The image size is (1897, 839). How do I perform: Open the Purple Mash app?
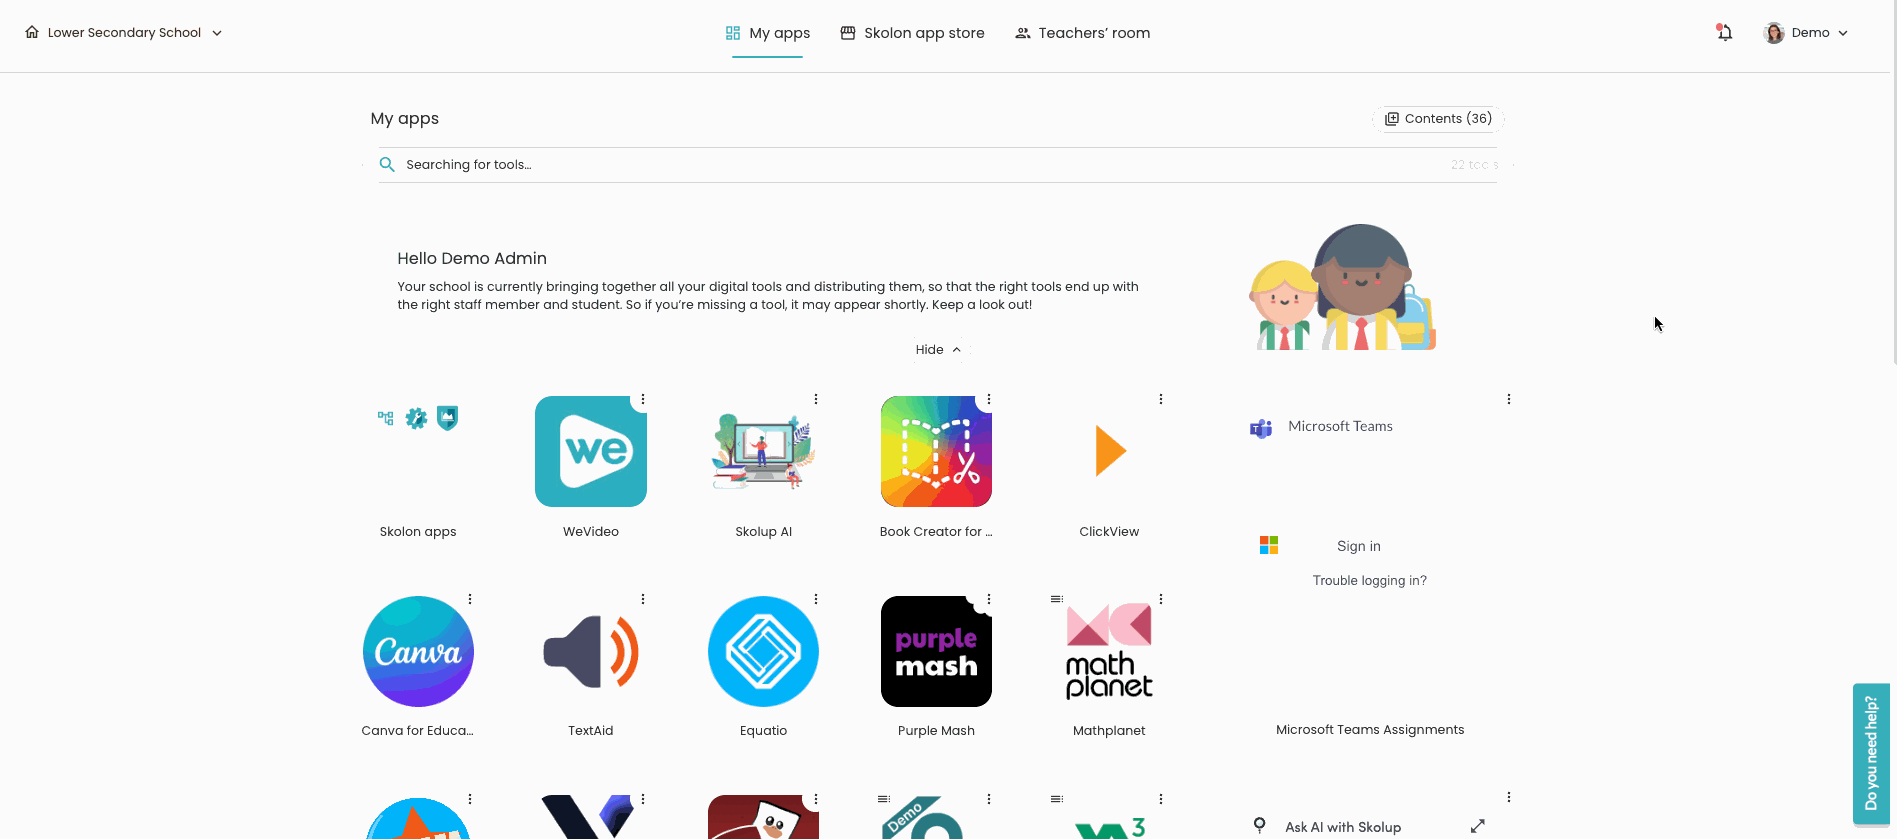pyautogui.click(x=936, y=652)
